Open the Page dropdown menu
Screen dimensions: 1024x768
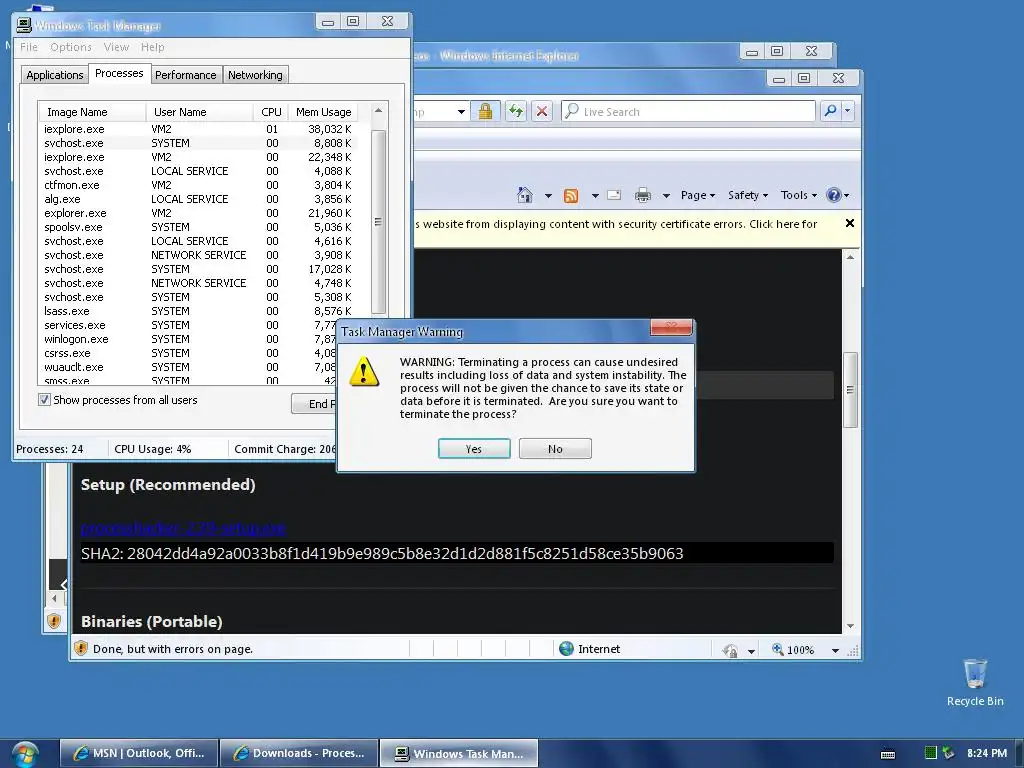[x=697, y=195]
